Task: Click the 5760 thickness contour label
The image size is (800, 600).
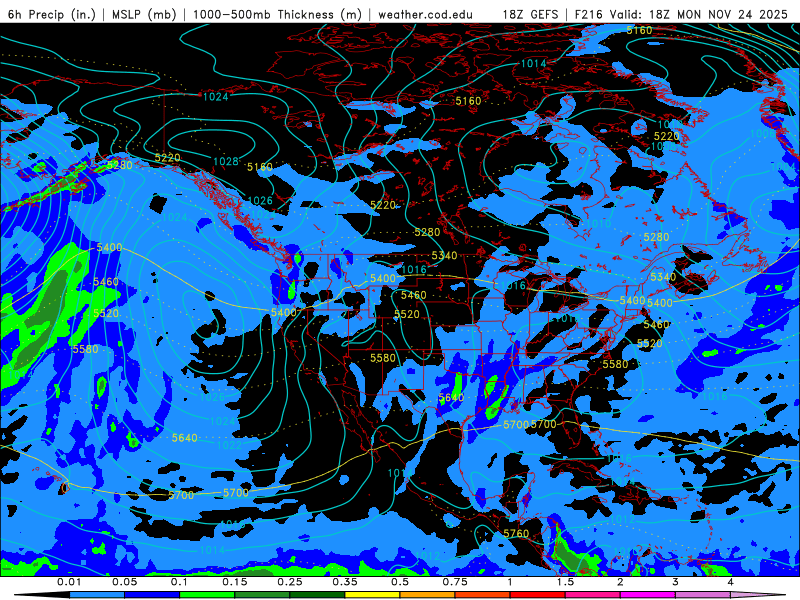Action: point(516,533)
